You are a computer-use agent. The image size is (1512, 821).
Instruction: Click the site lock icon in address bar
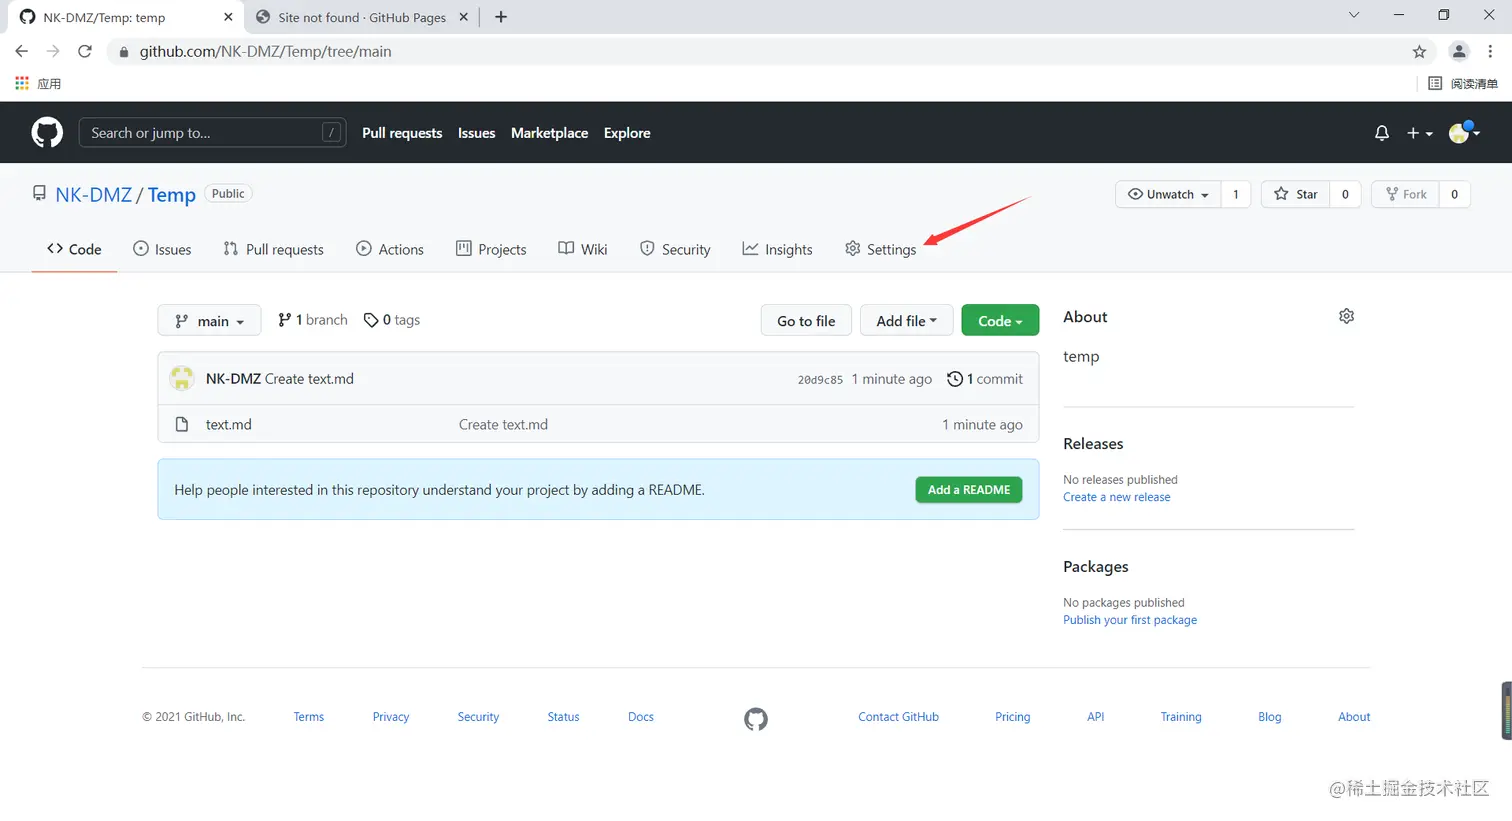[x=124, y=52]
